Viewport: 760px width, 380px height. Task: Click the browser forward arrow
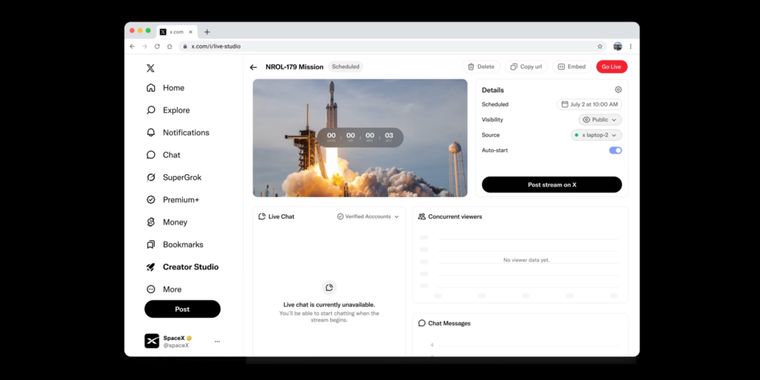coord(144,47)
